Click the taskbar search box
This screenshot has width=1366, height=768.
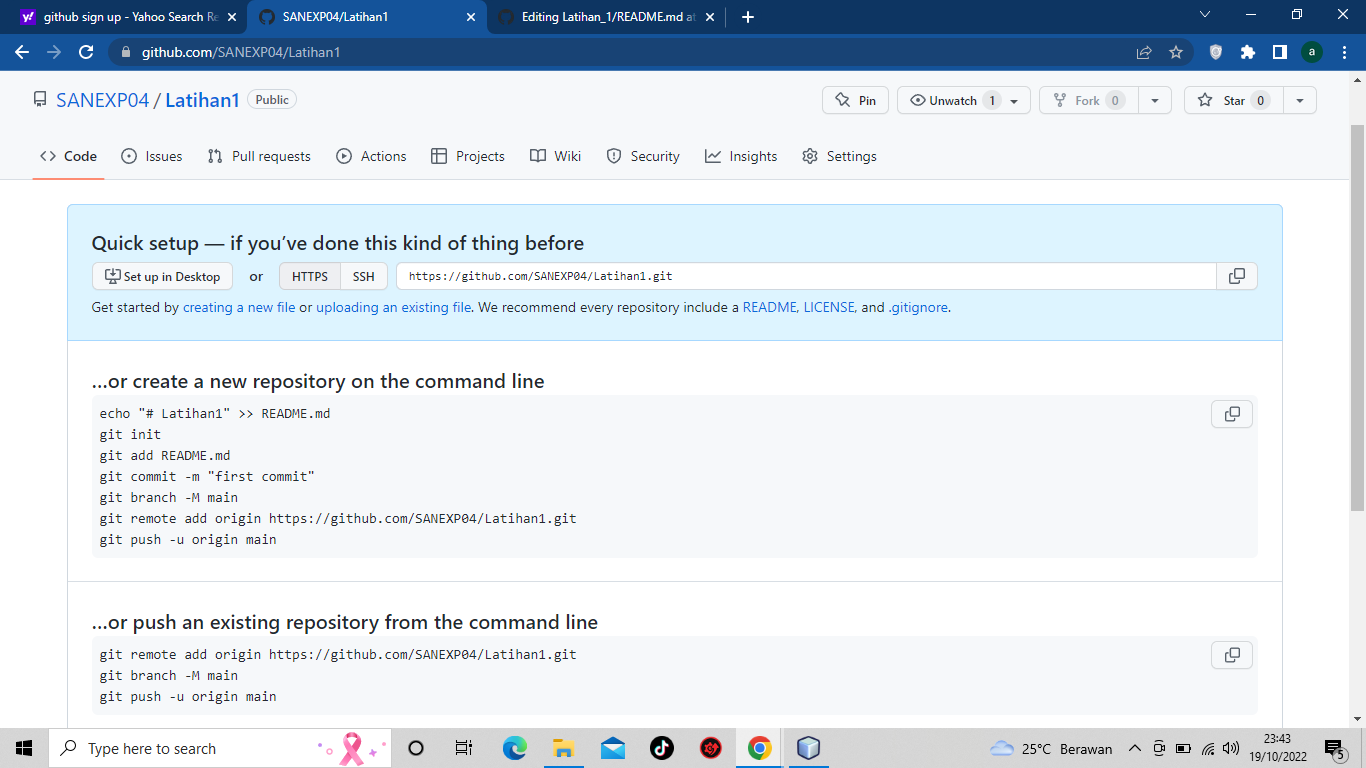pyautogui.click(x=220, y=748)
